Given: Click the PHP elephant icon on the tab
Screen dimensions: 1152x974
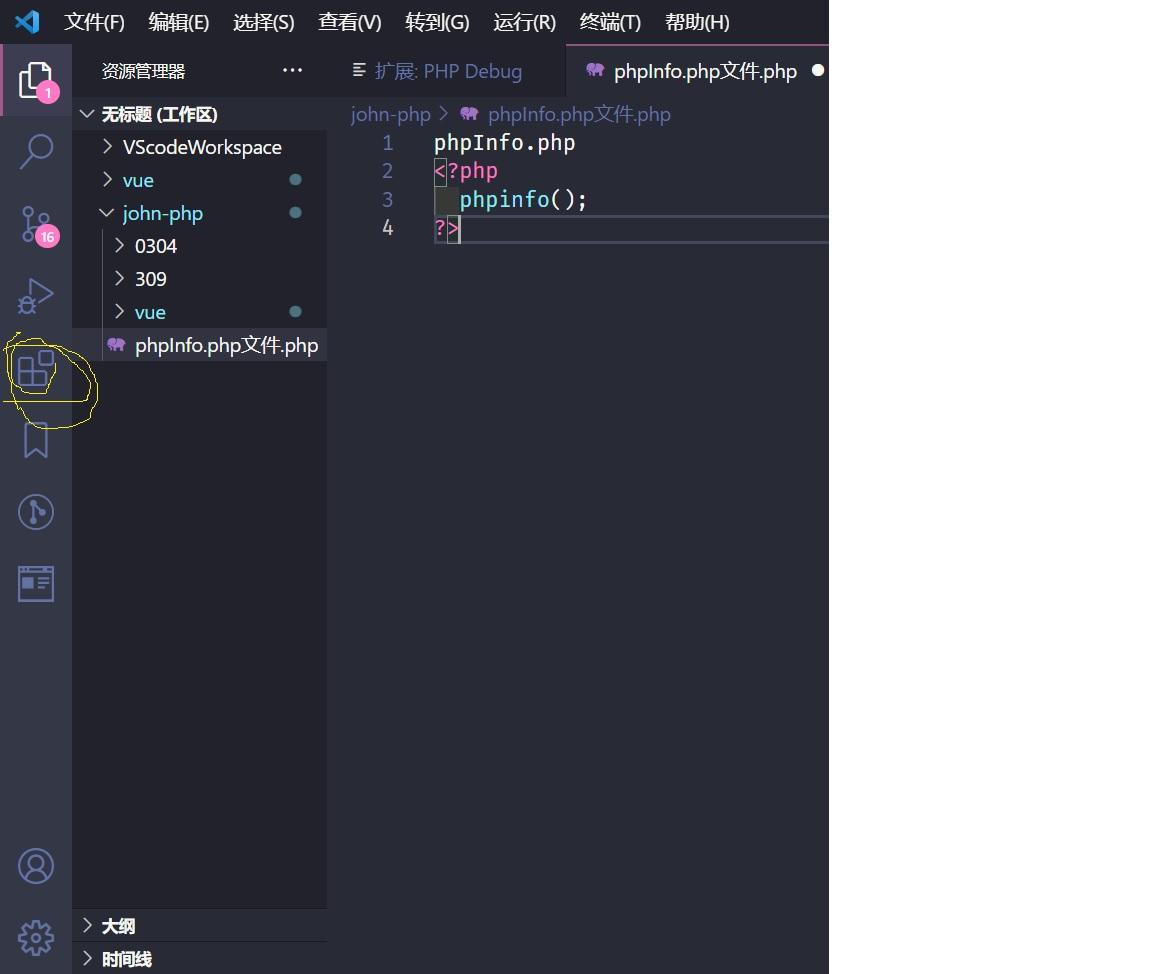Looking at the screenshot, I should pos(595,70).
